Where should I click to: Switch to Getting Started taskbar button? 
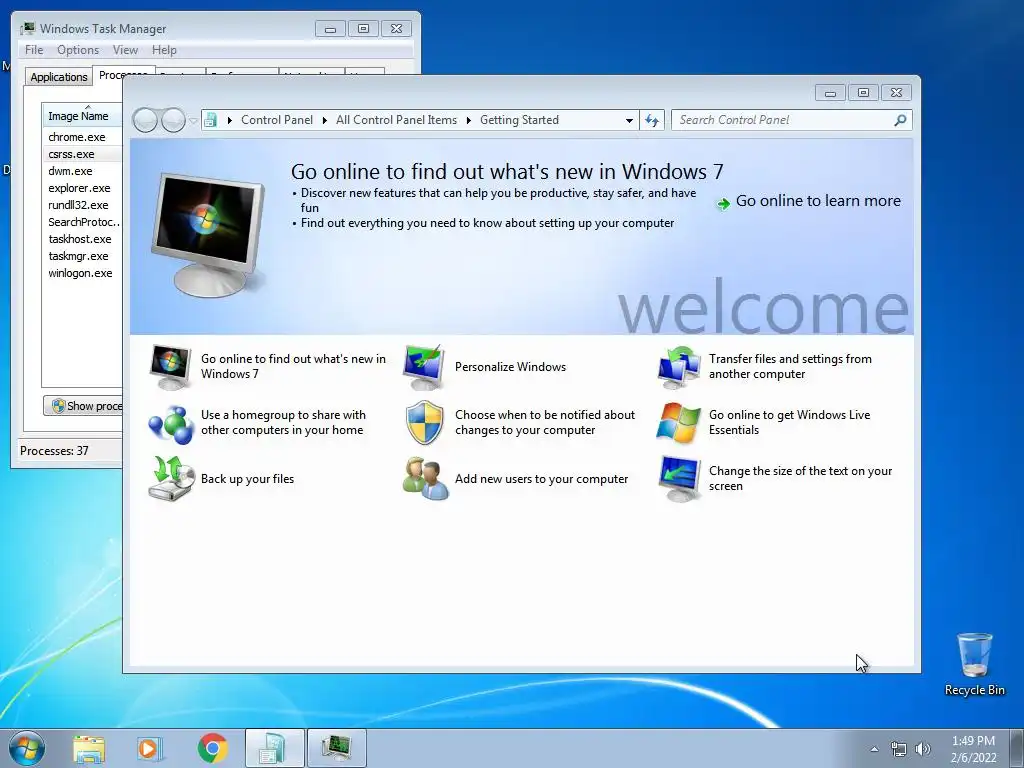[274, 748]
